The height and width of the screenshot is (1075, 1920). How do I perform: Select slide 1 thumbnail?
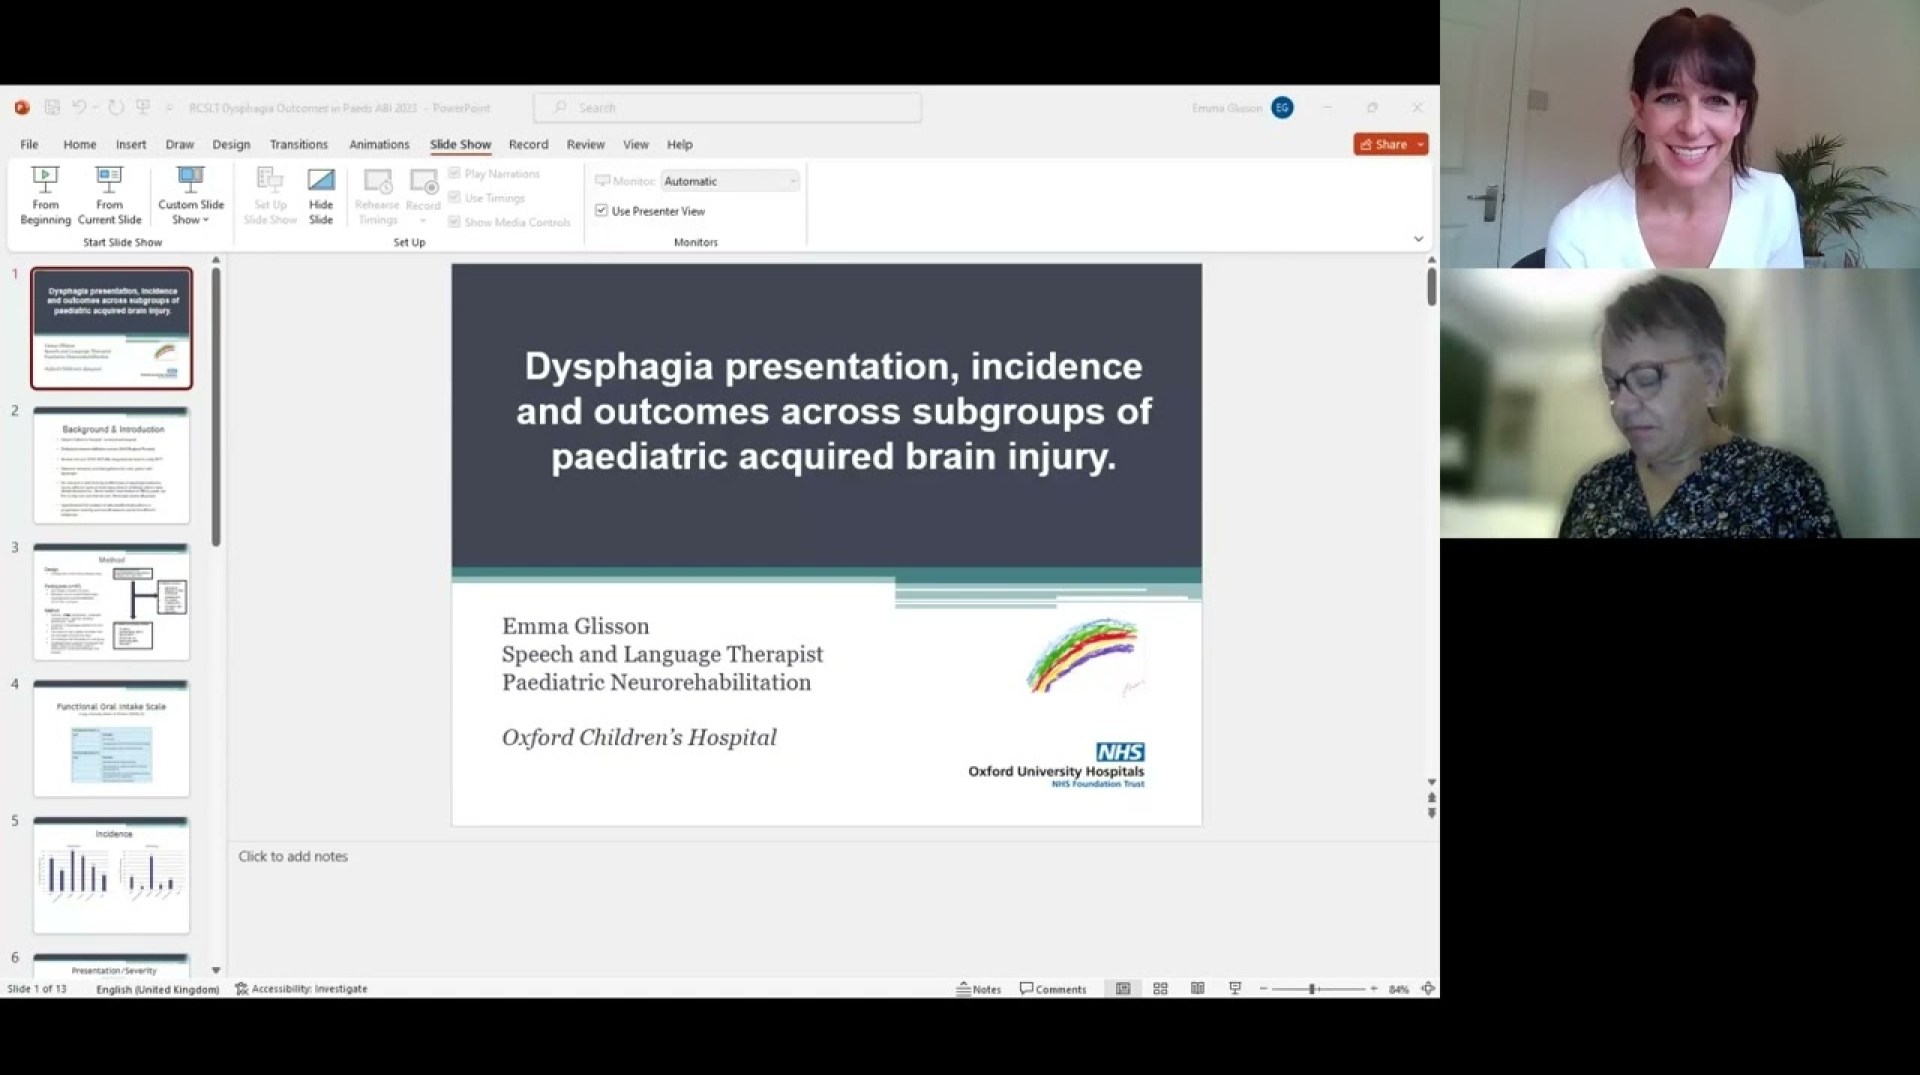[111, 328]
